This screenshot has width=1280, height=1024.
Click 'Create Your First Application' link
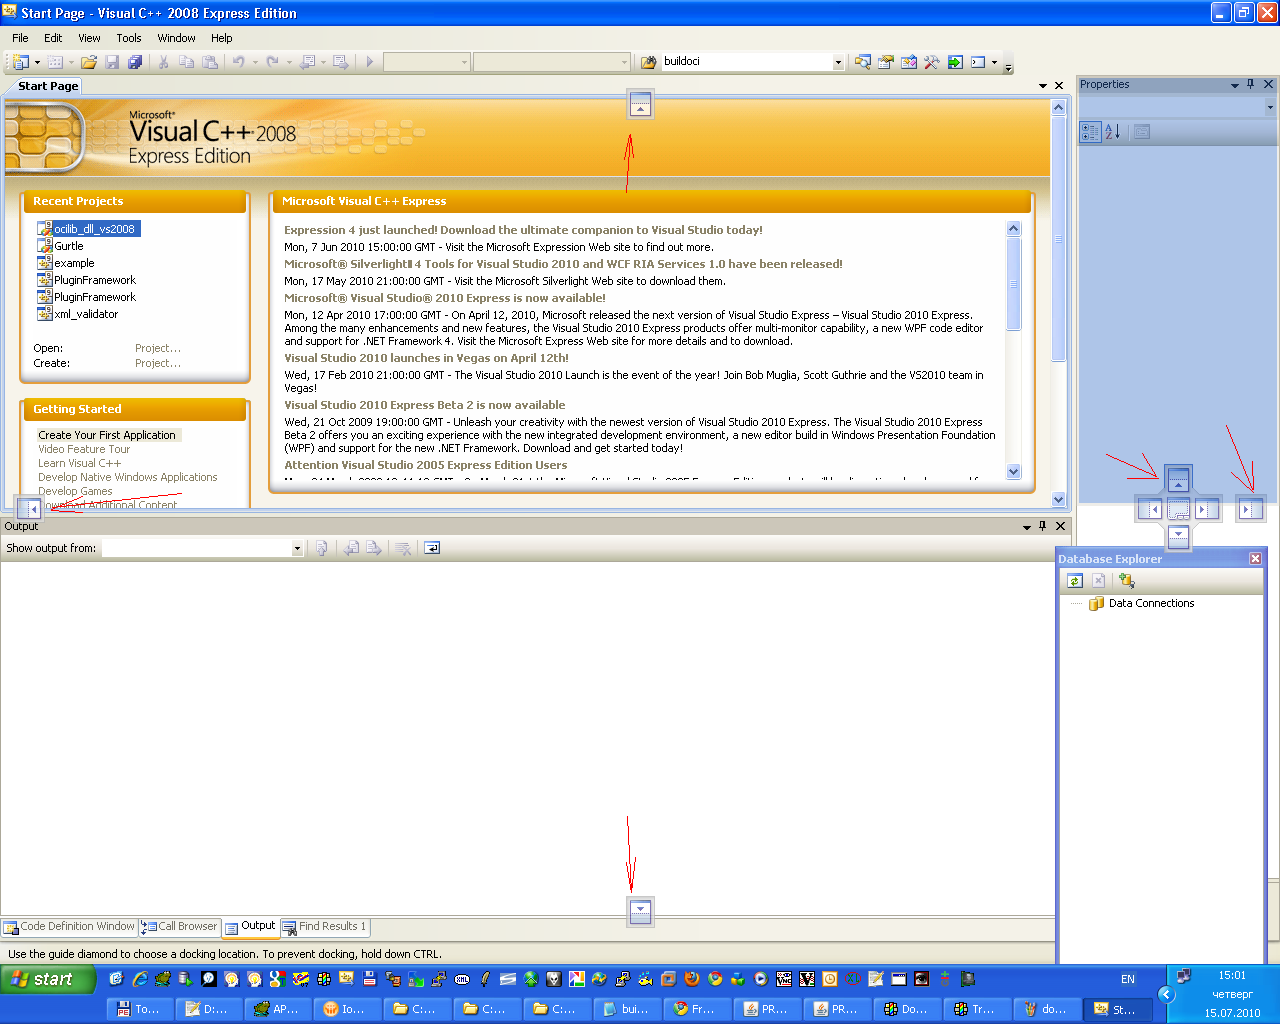coord(107,435)
